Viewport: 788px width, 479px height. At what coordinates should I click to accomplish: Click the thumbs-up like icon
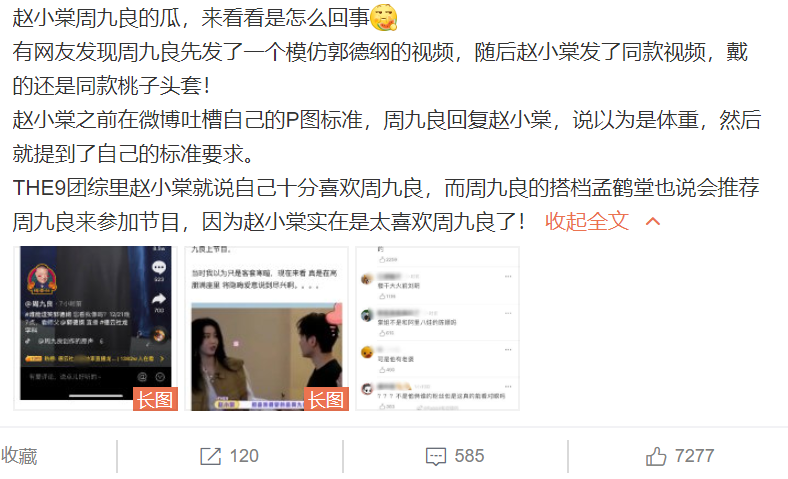click(x=656, y=456)
